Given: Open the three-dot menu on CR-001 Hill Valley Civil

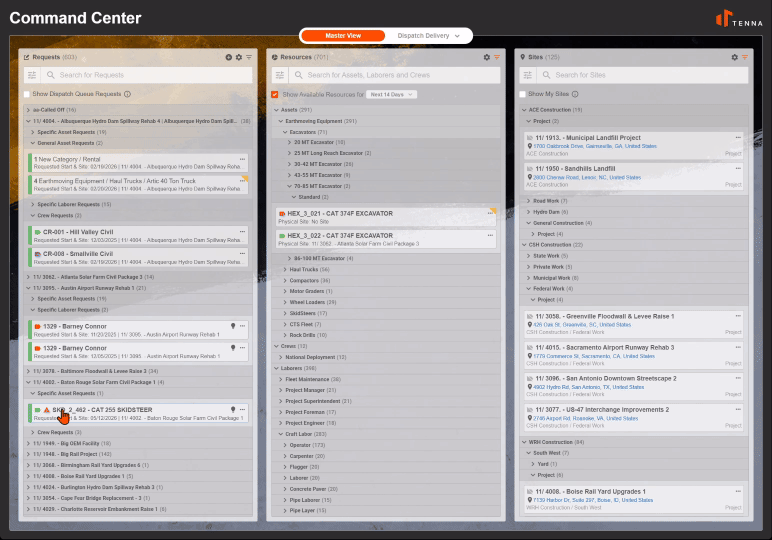Looking at the screenshot, I should [x=242, y=231].
